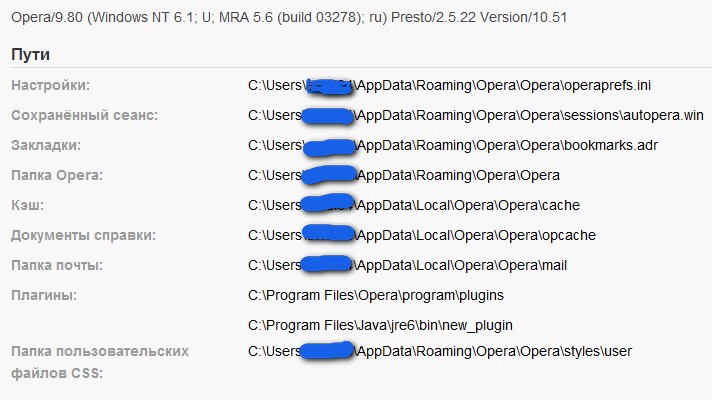Select the Opera program plugins path
Image resolution: width=712 pixels, height=400 pixels.
tap(376, 295)
